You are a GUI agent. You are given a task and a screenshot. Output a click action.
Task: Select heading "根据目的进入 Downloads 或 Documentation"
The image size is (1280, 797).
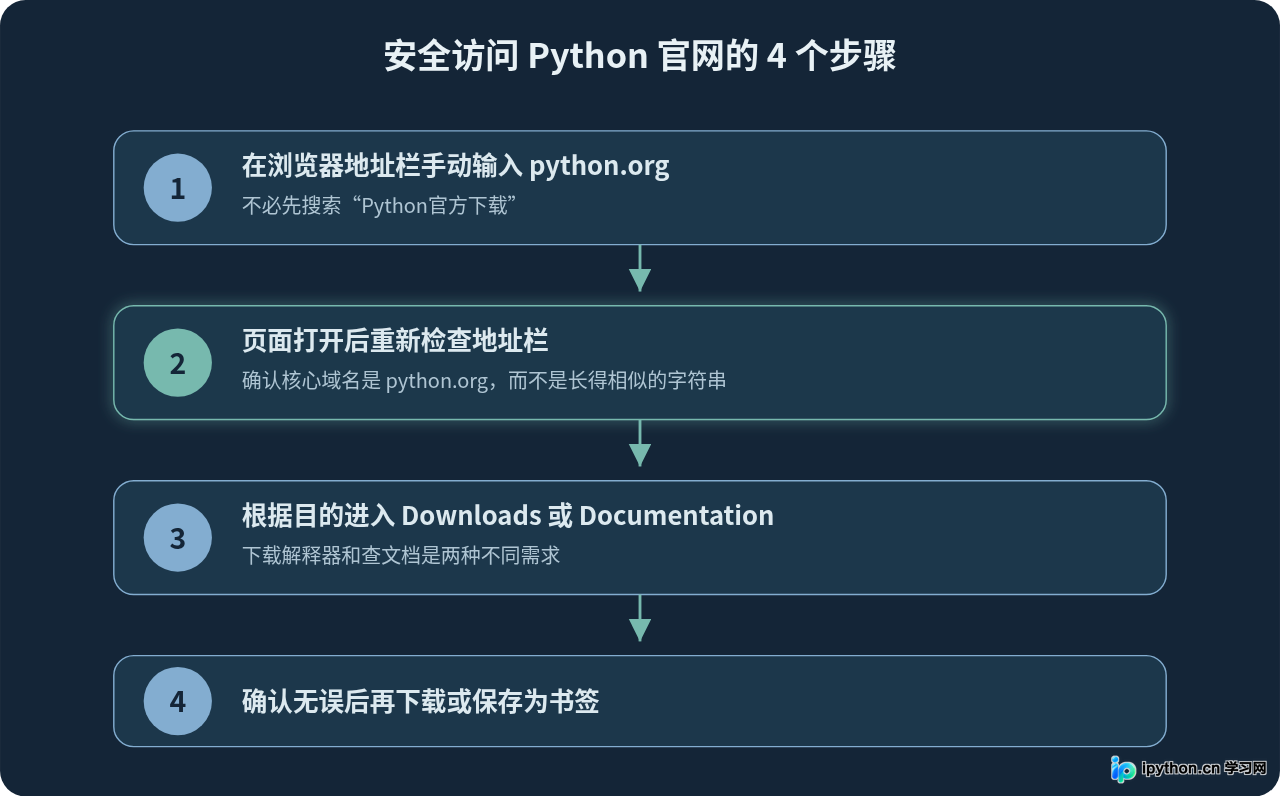click(x=508, y=515)
